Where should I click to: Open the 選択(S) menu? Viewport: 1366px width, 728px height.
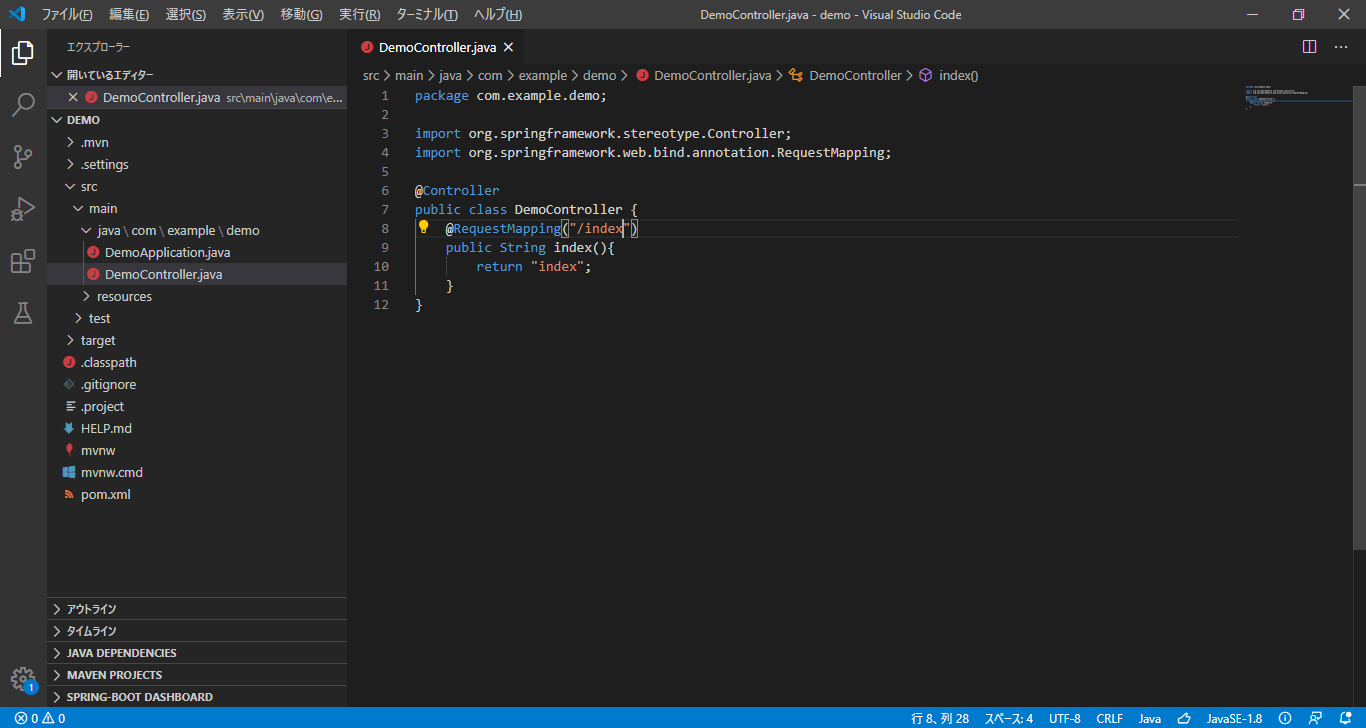(186, 14)
